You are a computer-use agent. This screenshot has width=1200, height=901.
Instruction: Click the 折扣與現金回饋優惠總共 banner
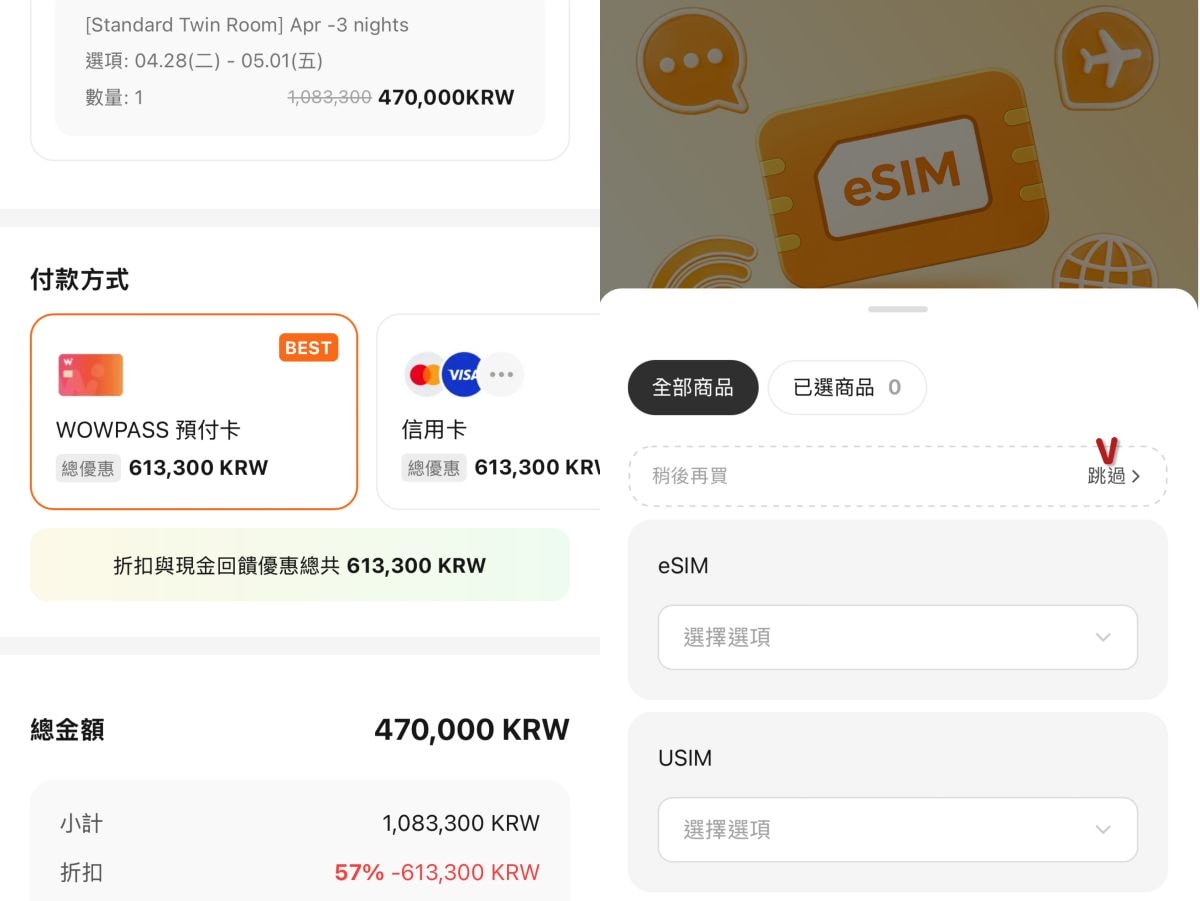tap(300, 565)
